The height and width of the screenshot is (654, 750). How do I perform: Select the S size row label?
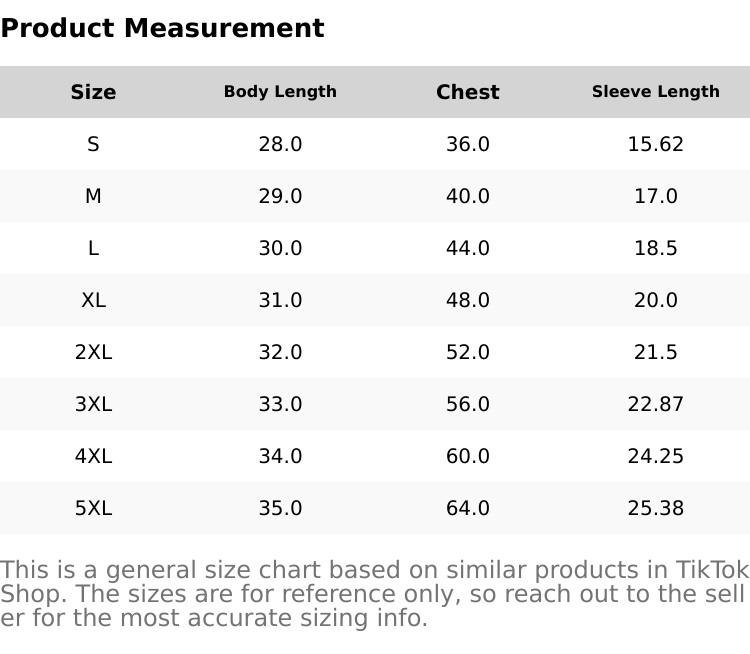pos(93,144)
